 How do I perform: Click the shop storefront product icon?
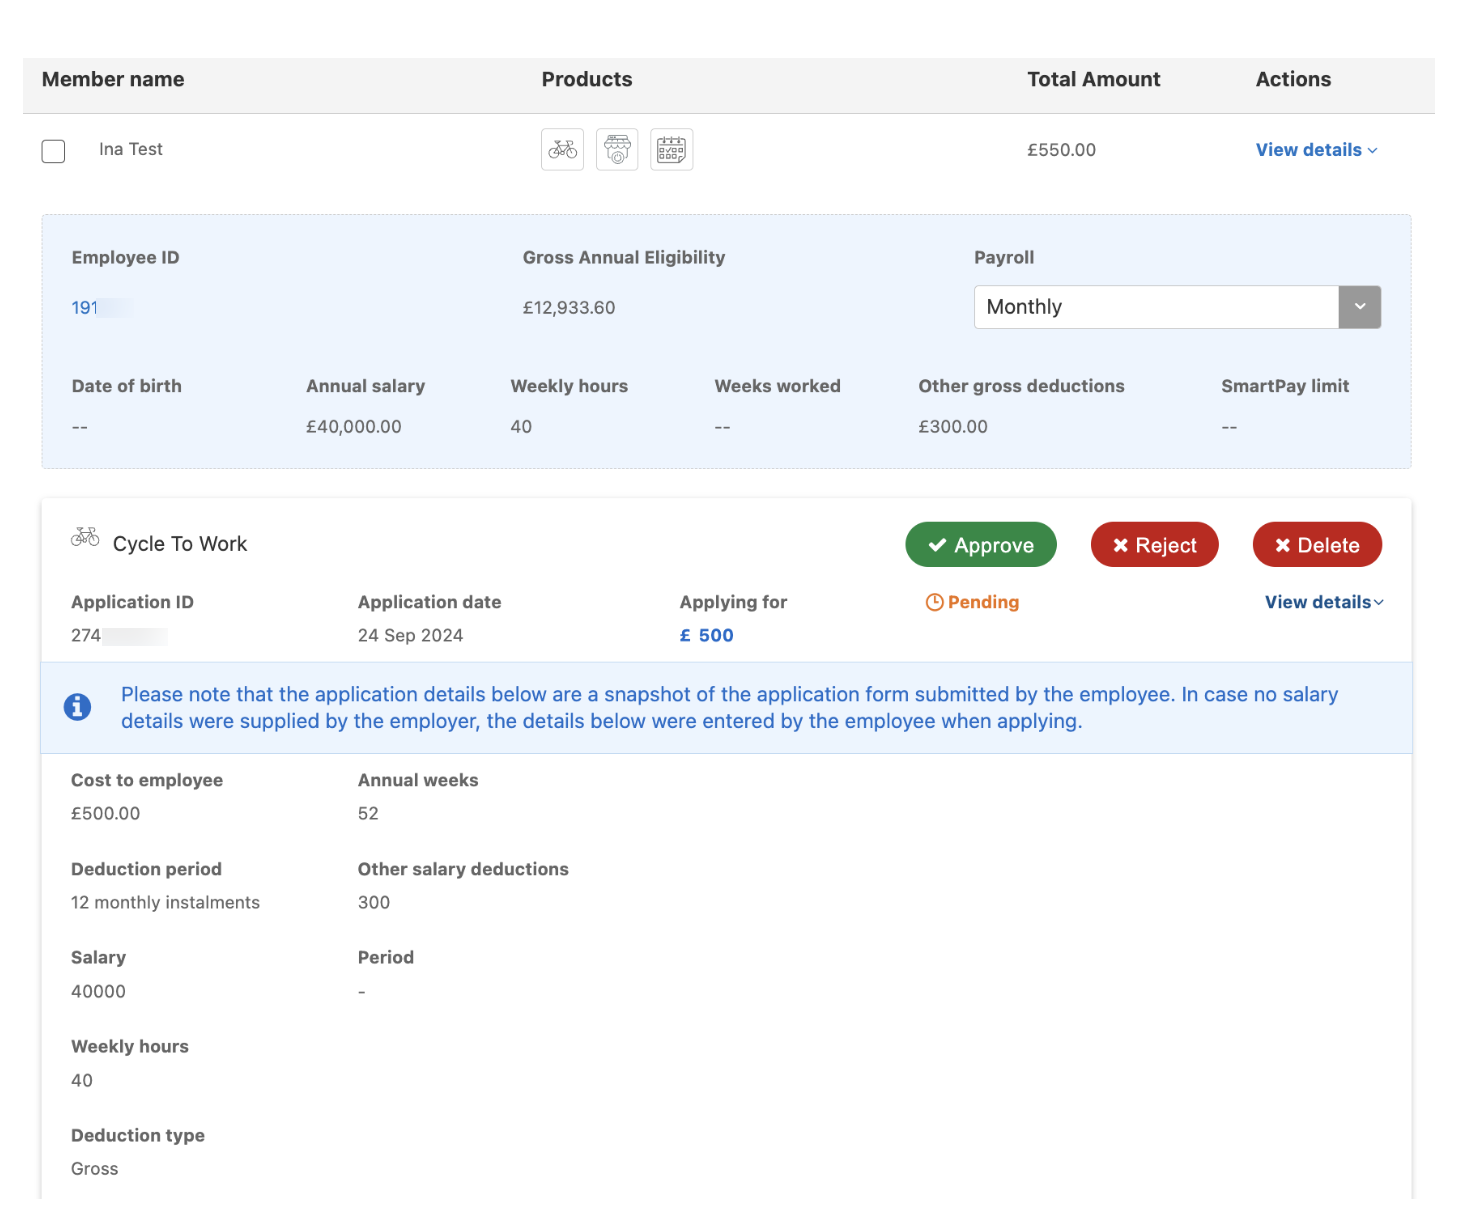point(617,150)
